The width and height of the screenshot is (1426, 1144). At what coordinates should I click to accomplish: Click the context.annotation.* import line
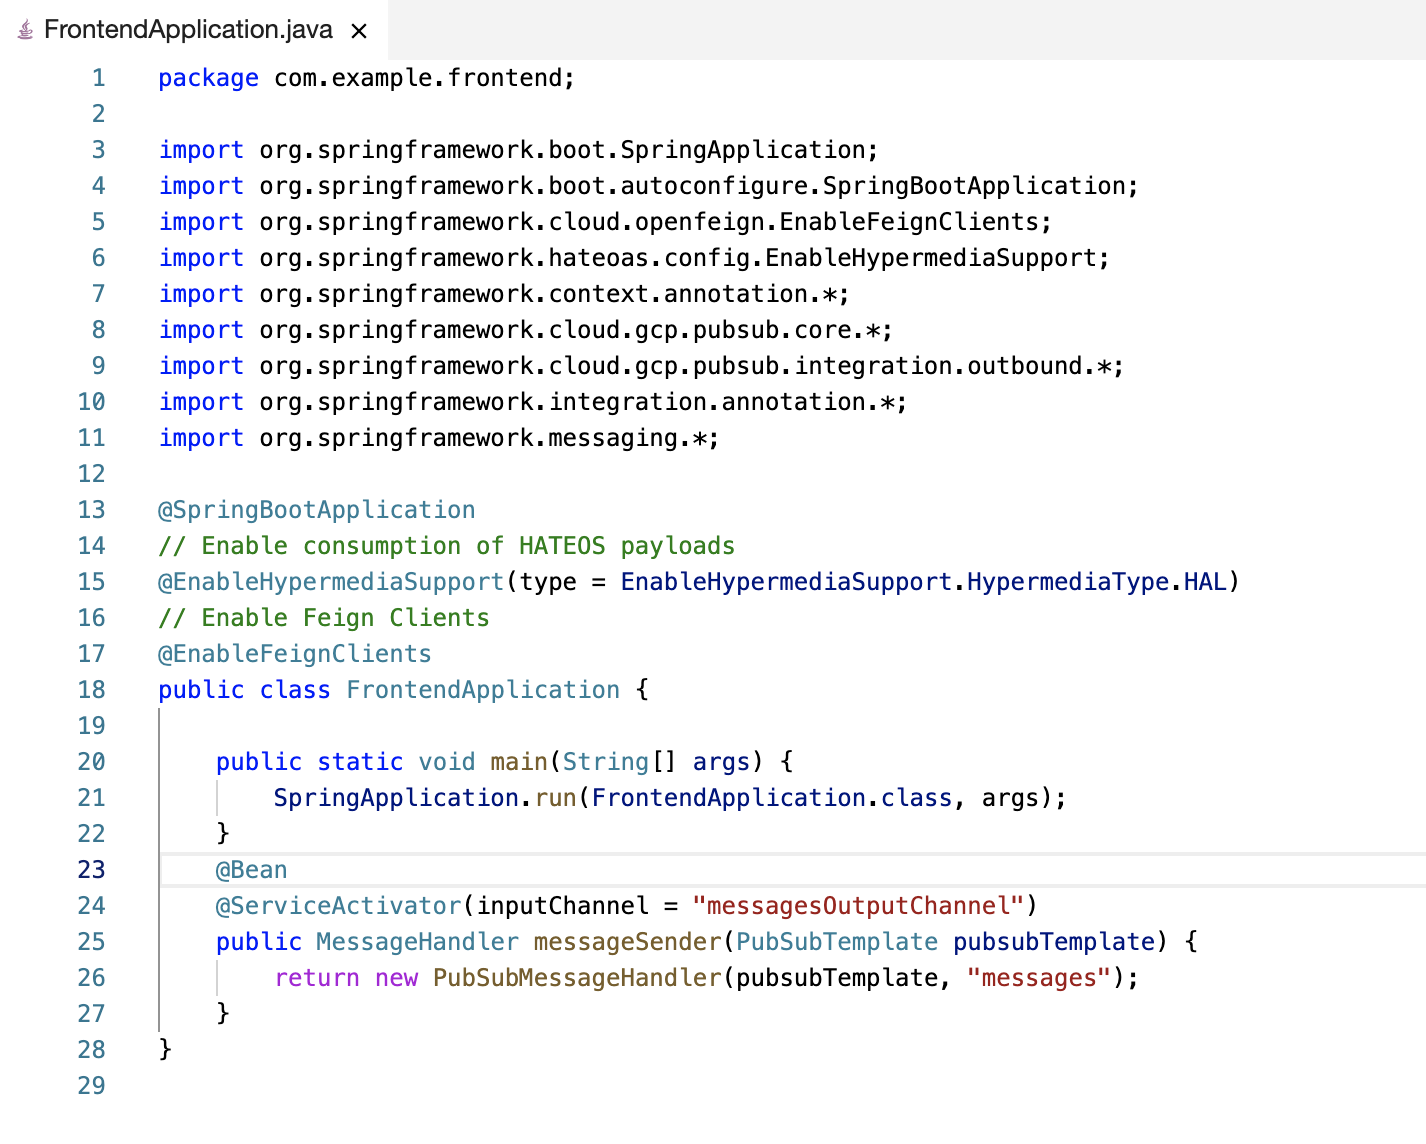point(504,294)
